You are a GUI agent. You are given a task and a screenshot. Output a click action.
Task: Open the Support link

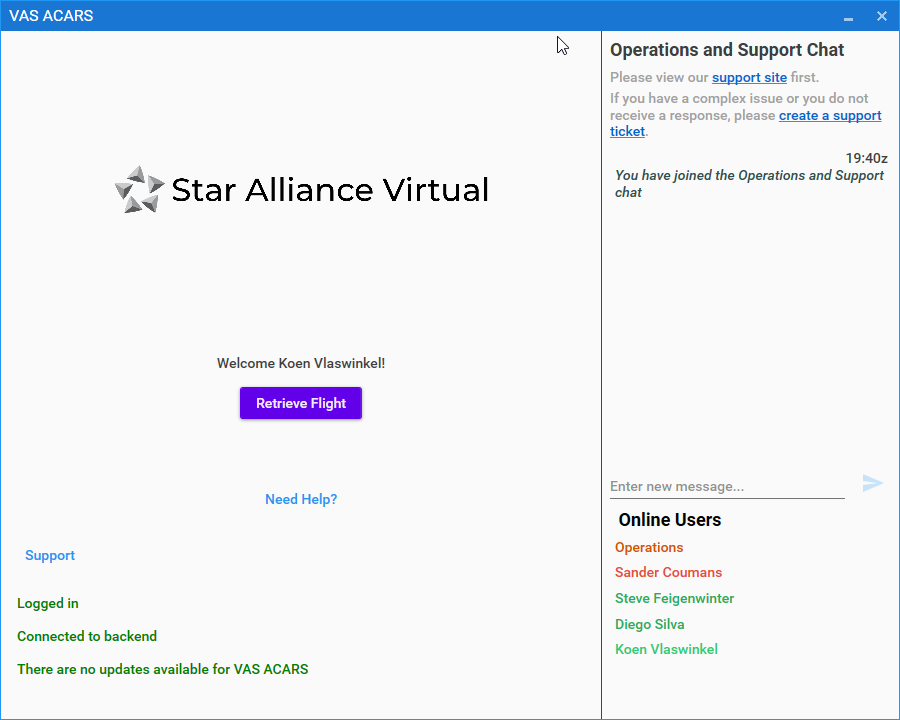[x=50, y=555]
